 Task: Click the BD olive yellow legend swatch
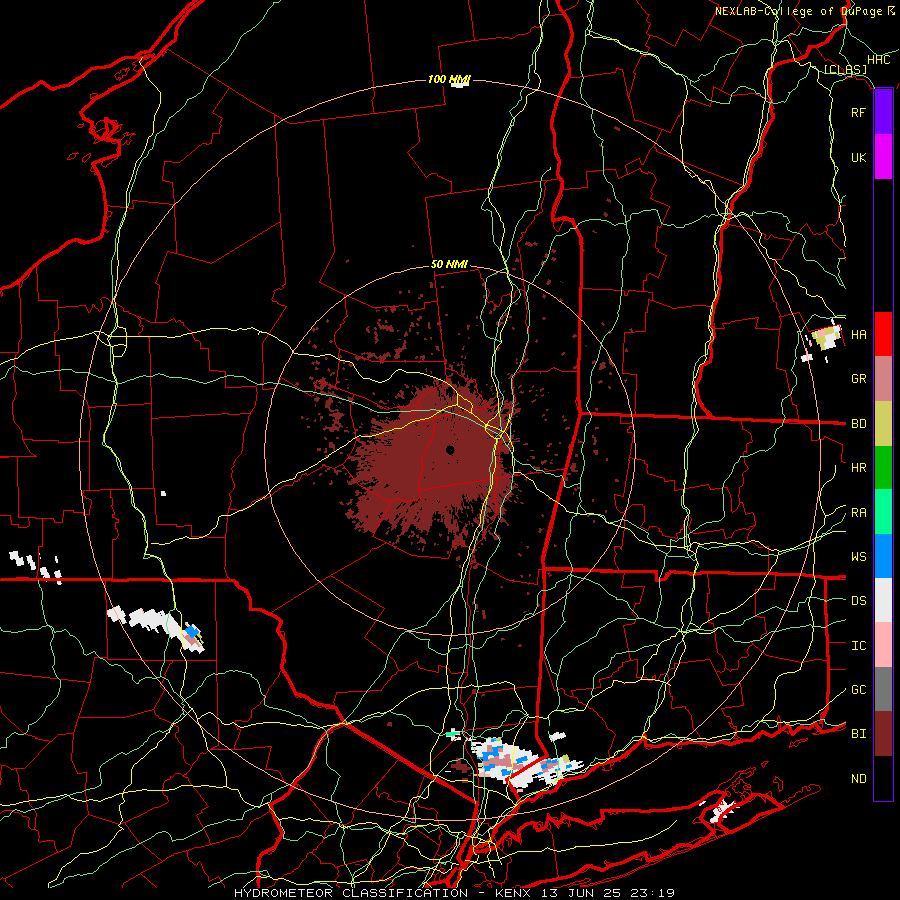click(883, 424)
